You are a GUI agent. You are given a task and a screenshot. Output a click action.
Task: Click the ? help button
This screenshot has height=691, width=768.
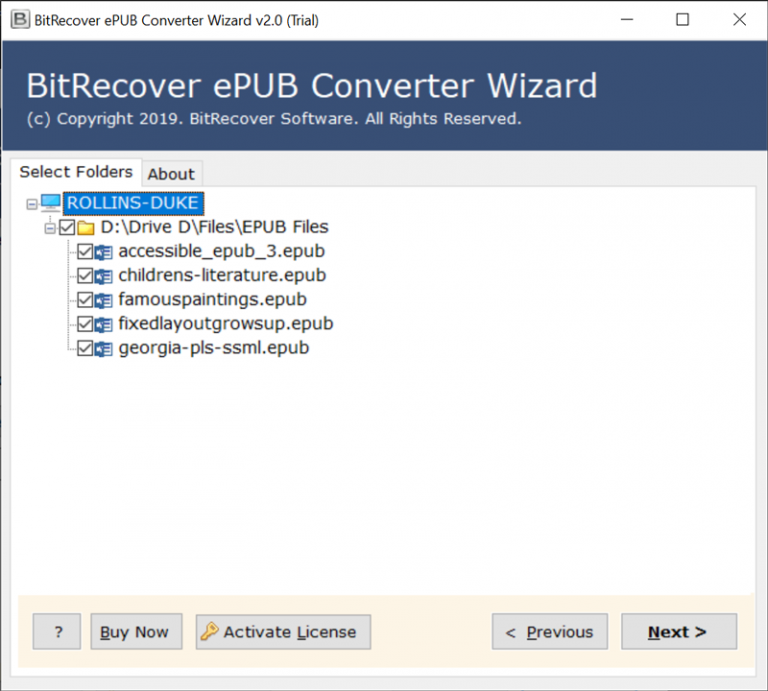(57, 632)
